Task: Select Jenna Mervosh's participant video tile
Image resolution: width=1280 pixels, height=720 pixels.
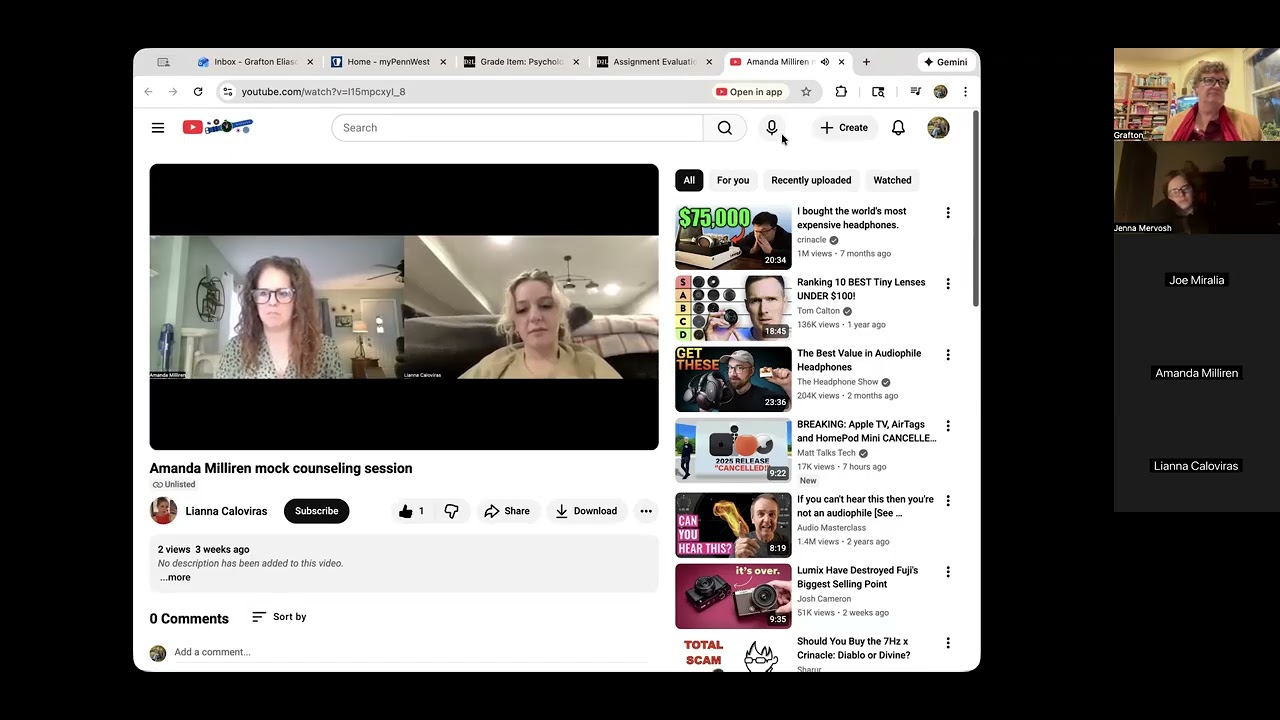Action: [1197, 187]
